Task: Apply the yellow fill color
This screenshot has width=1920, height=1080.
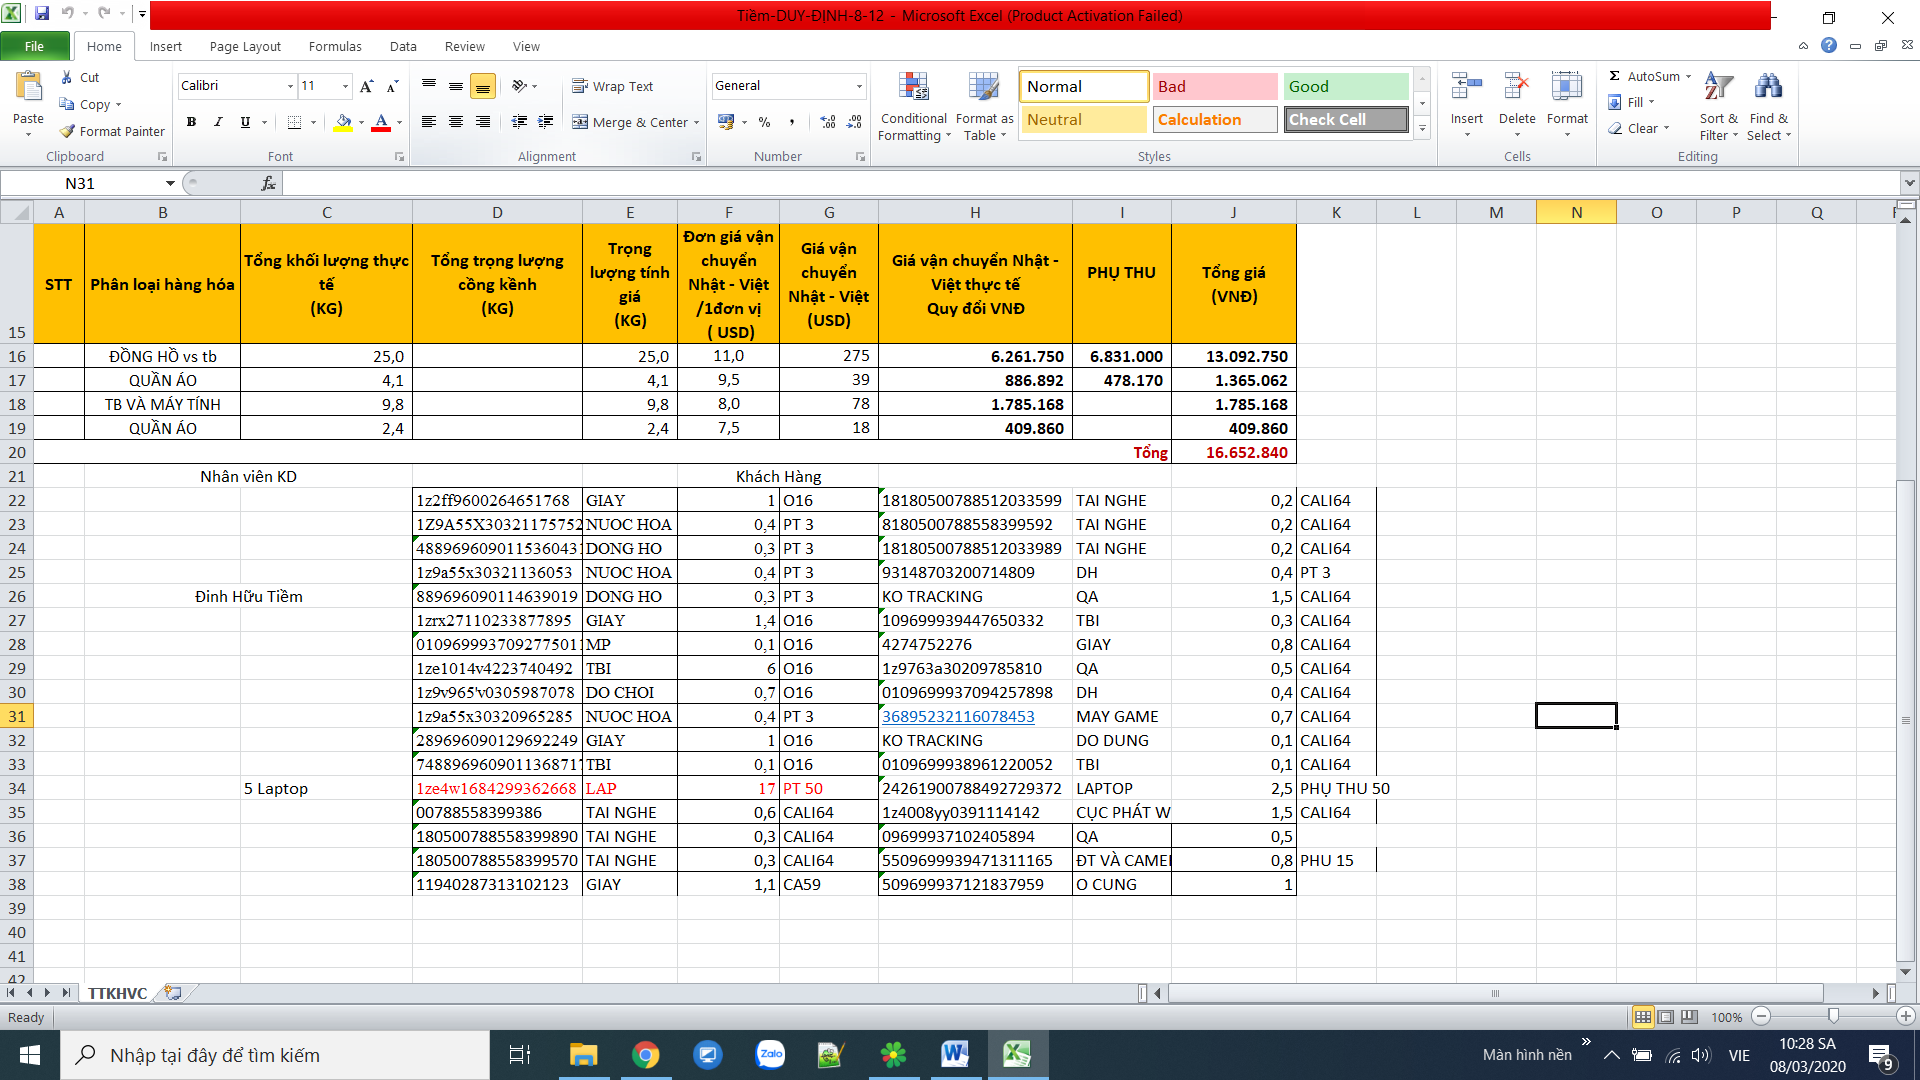Action: click(343, 122)
